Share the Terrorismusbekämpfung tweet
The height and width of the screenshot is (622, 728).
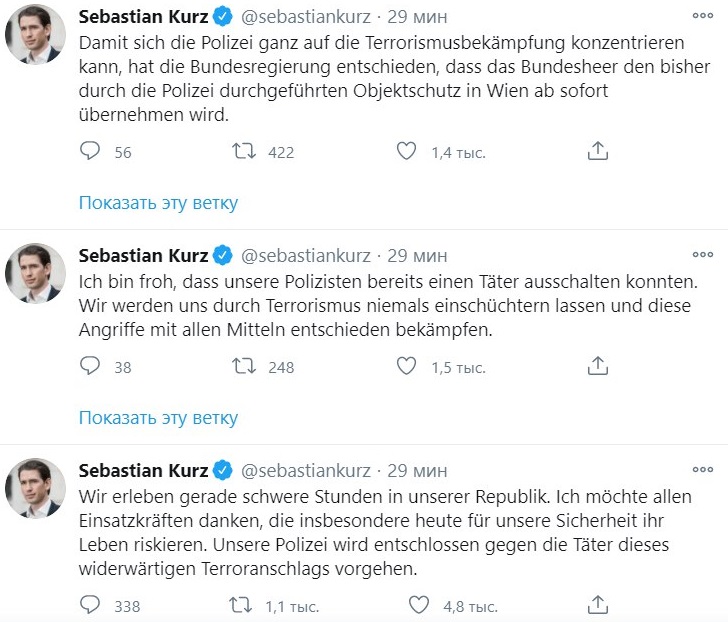coord(597,152)
